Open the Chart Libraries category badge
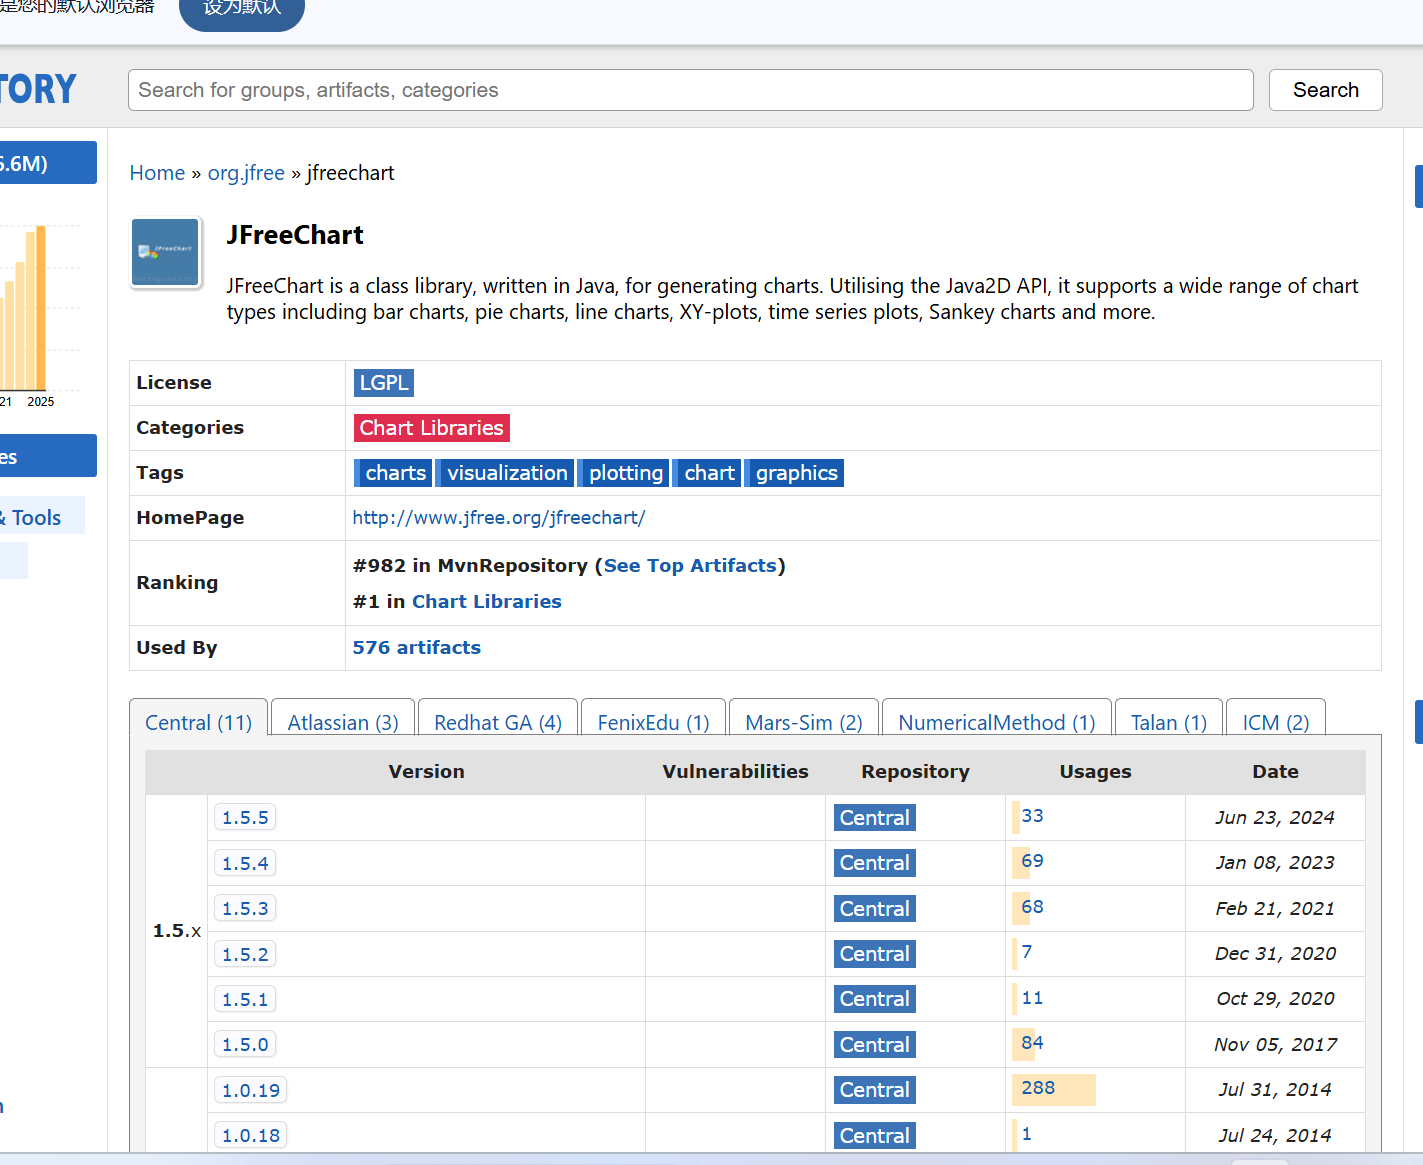The width and height of the screenshot is (1423, 1165). 431,428
